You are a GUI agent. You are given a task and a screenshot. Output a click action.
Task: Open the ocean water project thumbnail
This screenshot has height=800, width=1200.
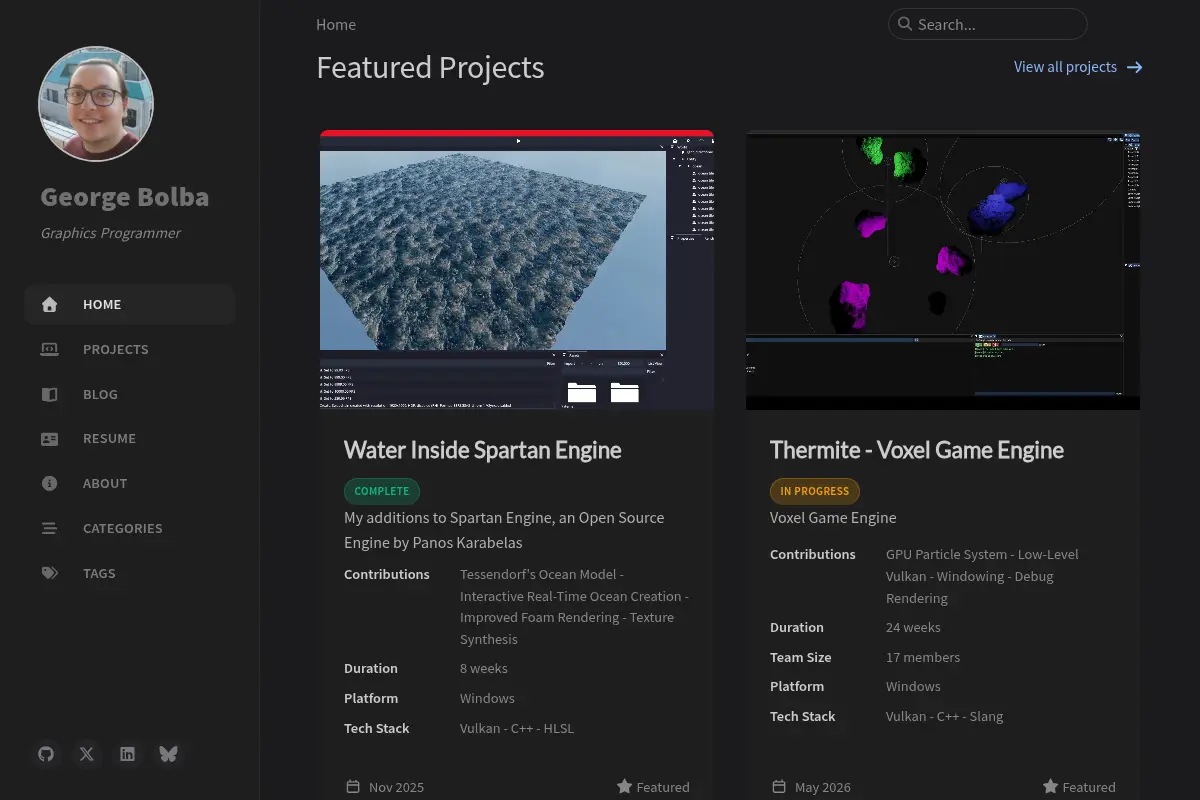[x=517, y=270]
